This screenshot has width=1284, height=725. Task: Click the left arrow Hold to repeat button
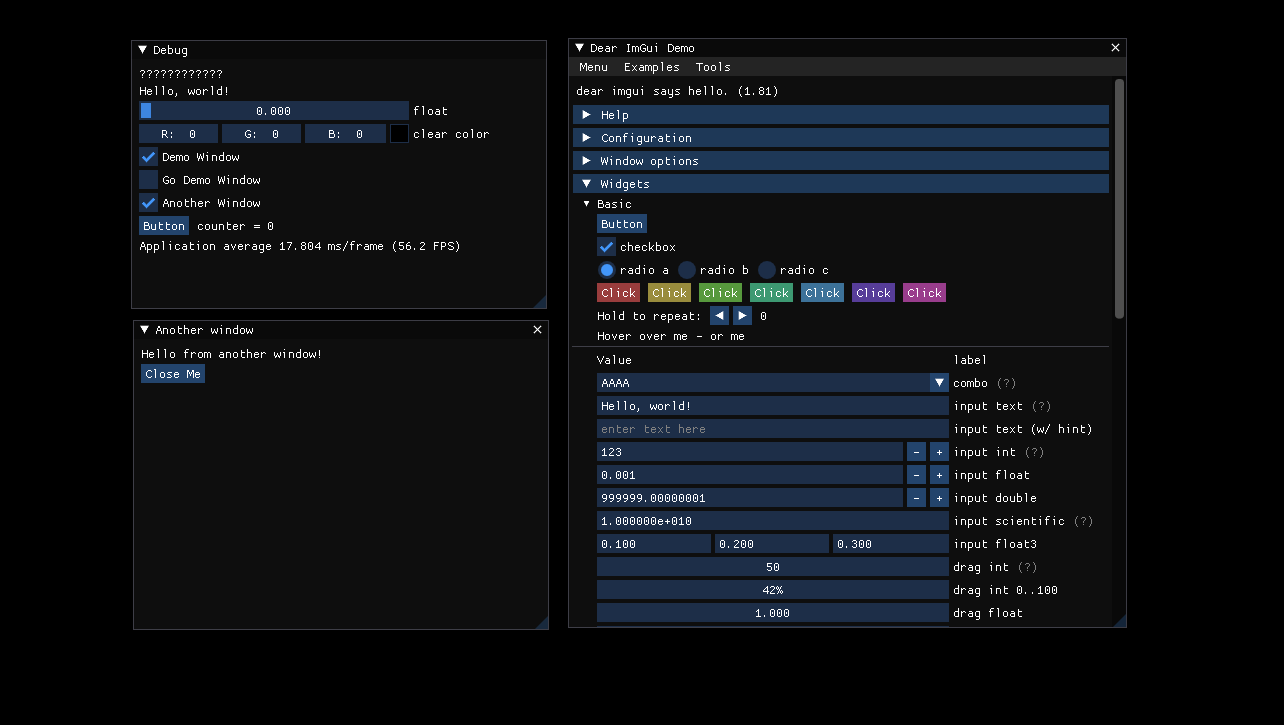(x=719, y=316)
